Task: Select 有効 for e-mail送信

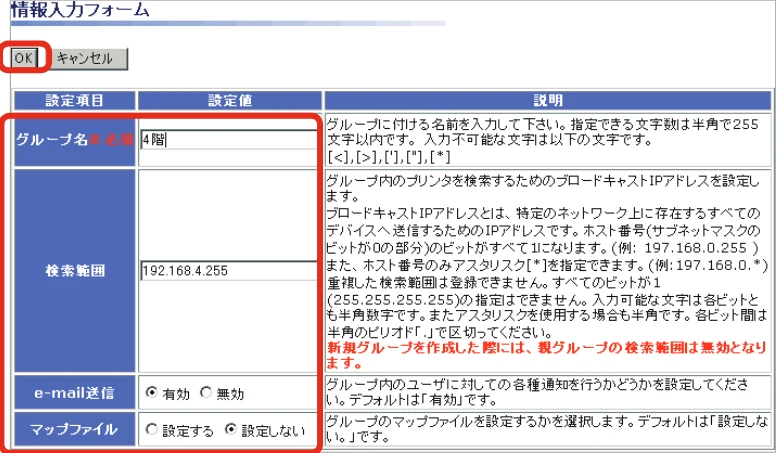Action: (x=151, y=393)
